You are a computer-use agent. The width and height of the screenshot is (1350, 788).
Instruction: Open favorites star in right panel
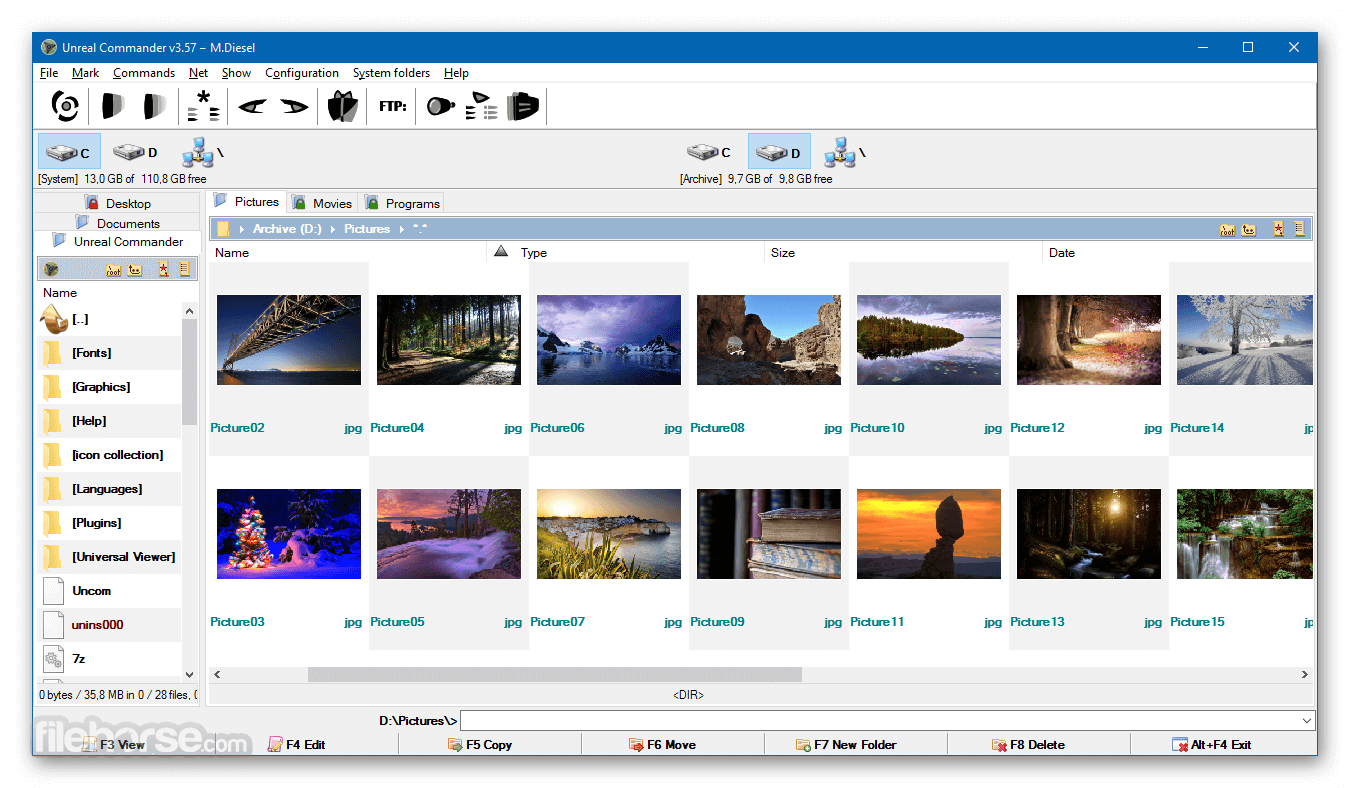coord(1278,229)
